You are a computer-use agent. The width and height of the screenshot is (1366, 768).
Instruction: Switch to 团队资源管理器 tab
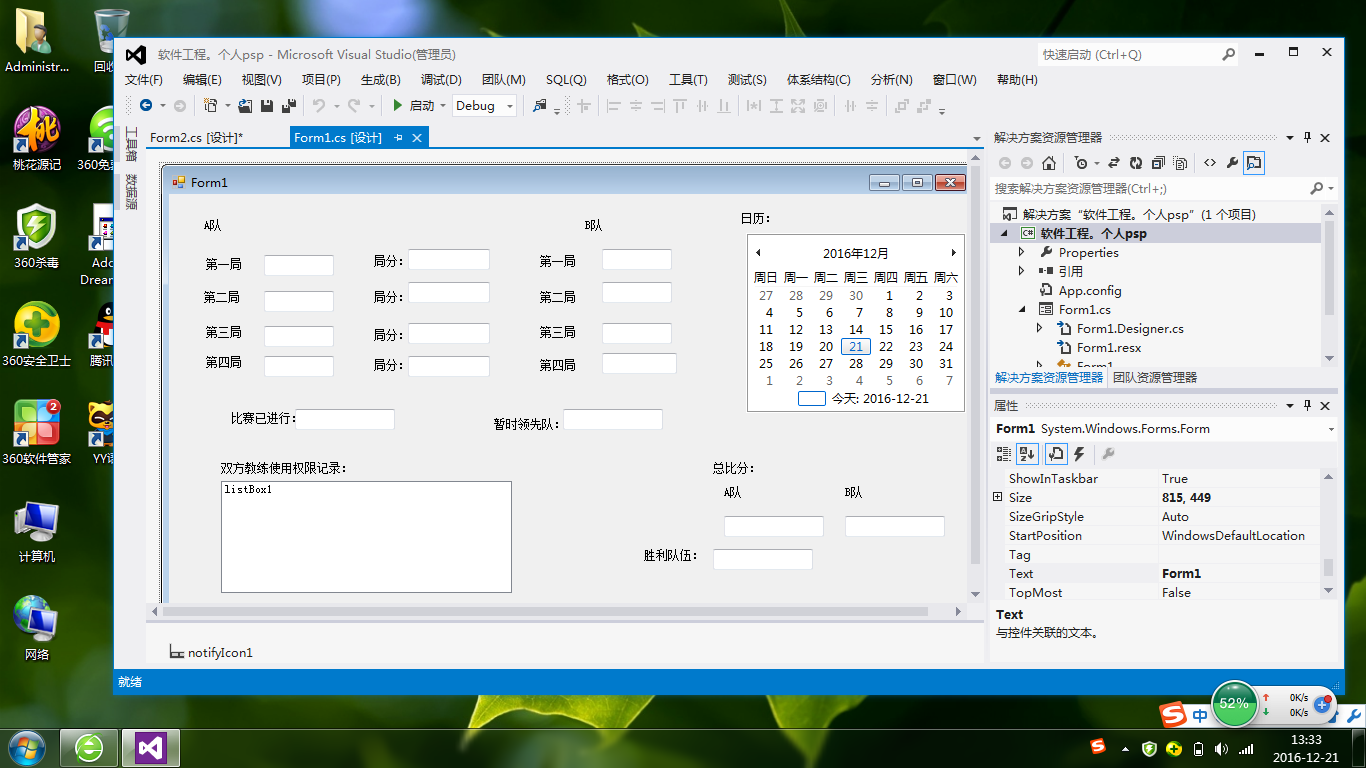1155,378
